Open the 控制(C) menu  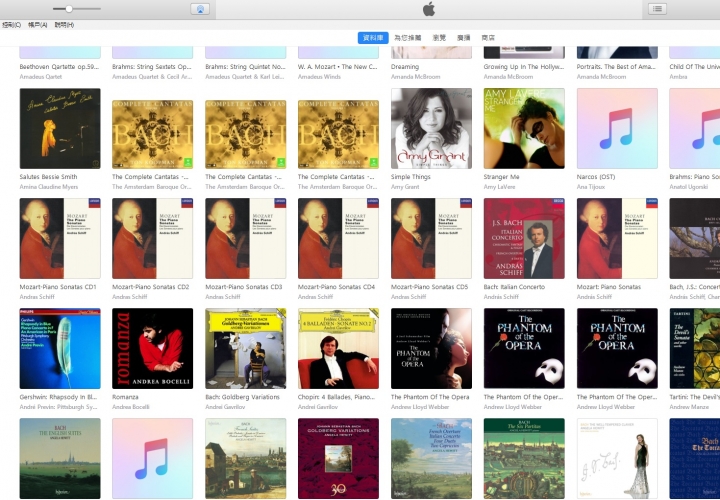point(11,25)
